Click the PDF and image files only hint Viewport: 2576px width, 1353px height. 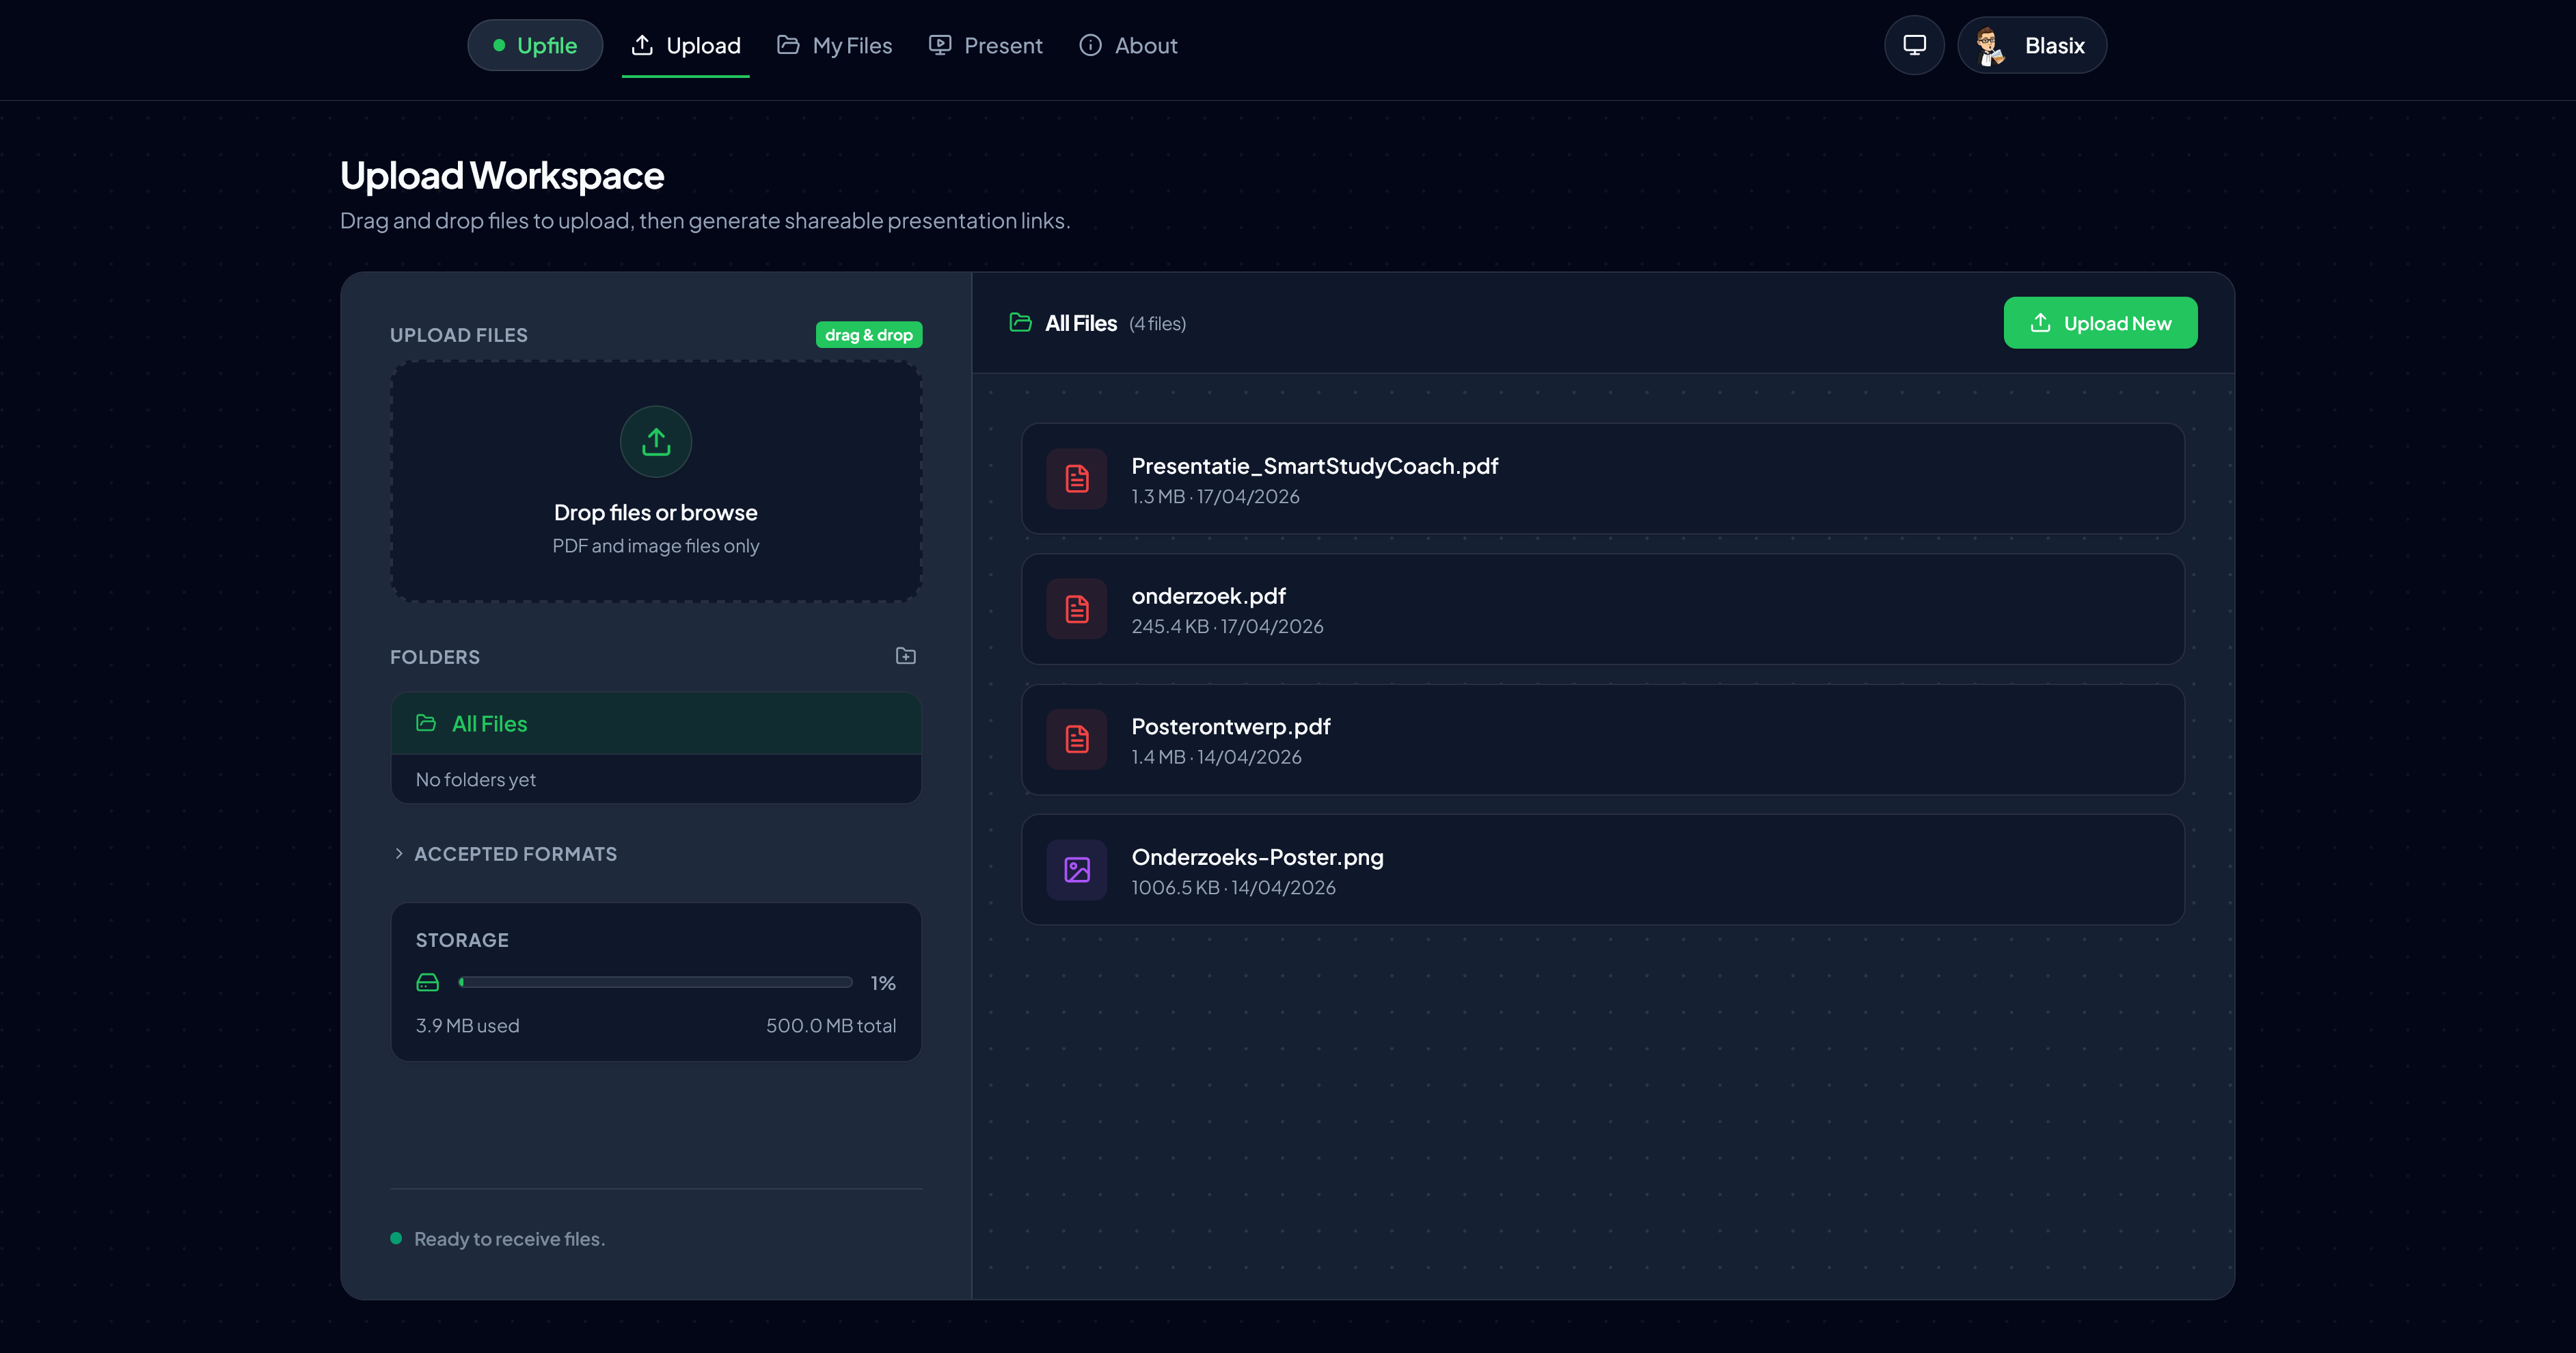[656, 546]
